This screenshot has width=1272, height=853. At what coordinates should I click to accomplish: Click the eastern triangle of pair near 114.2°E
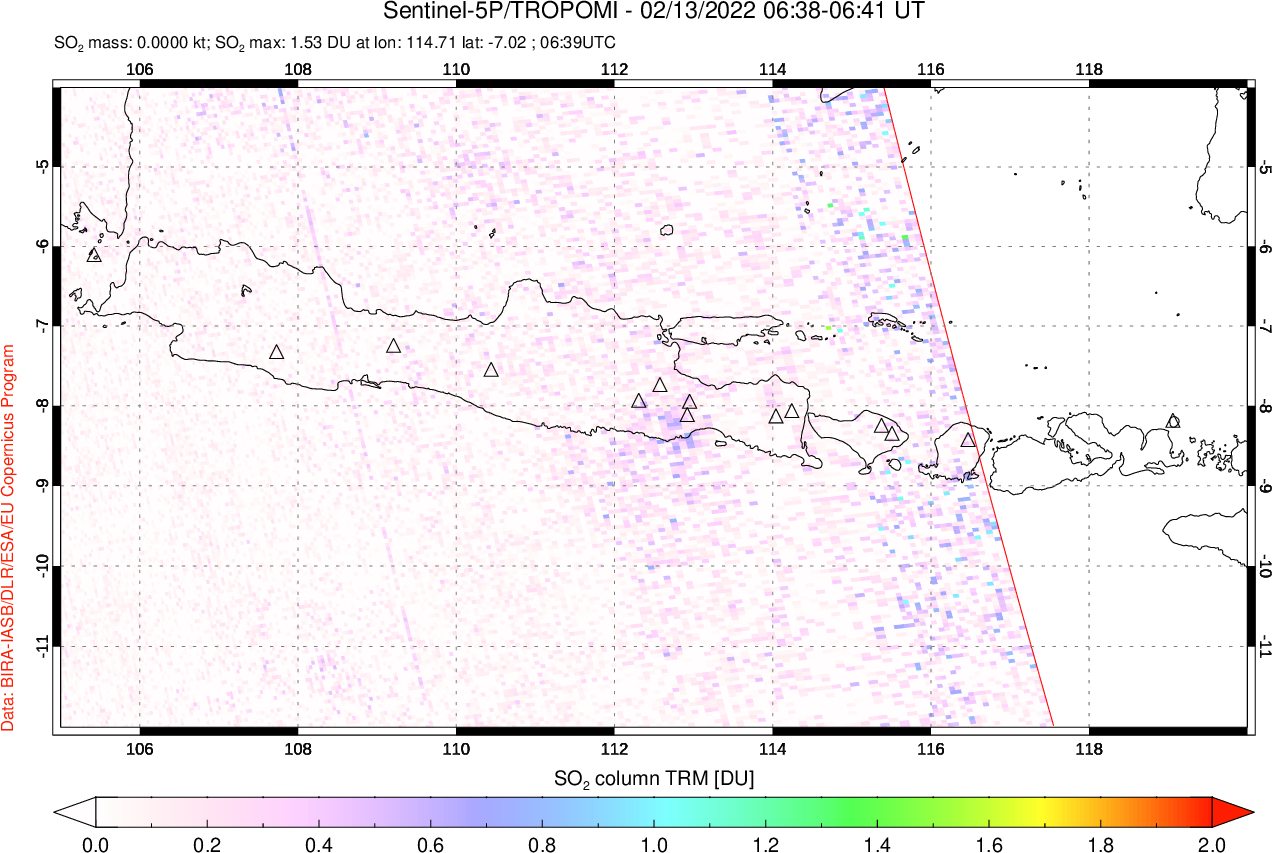[792, 411]
